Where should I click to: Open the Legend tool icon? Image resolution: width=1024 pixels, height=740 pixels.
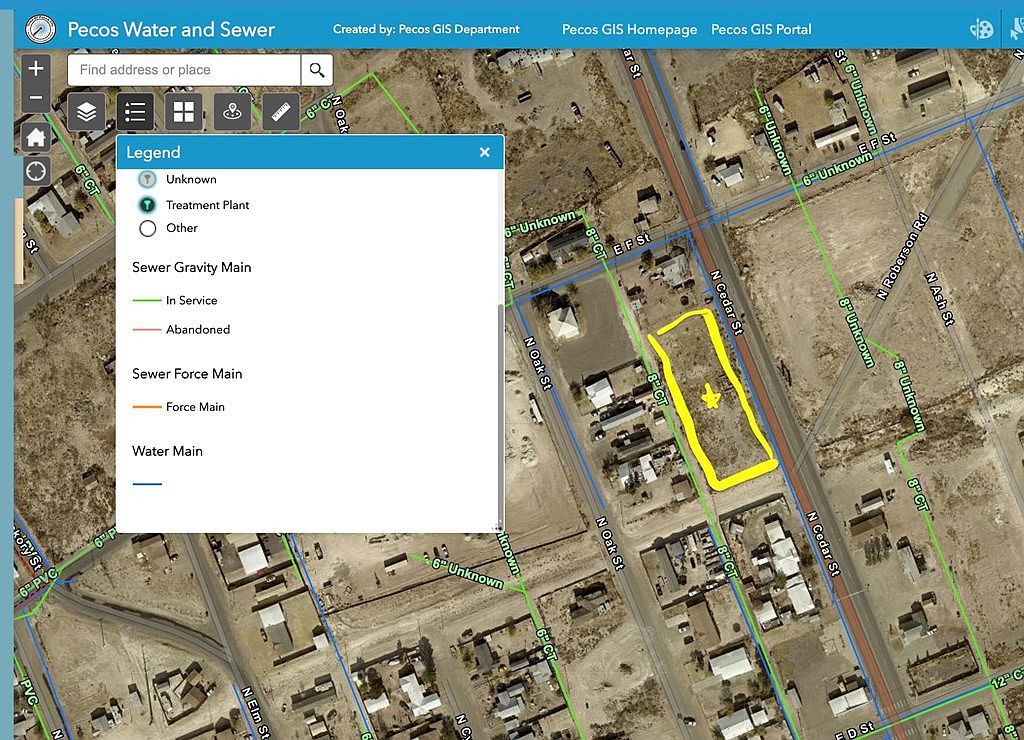point(135,112)
